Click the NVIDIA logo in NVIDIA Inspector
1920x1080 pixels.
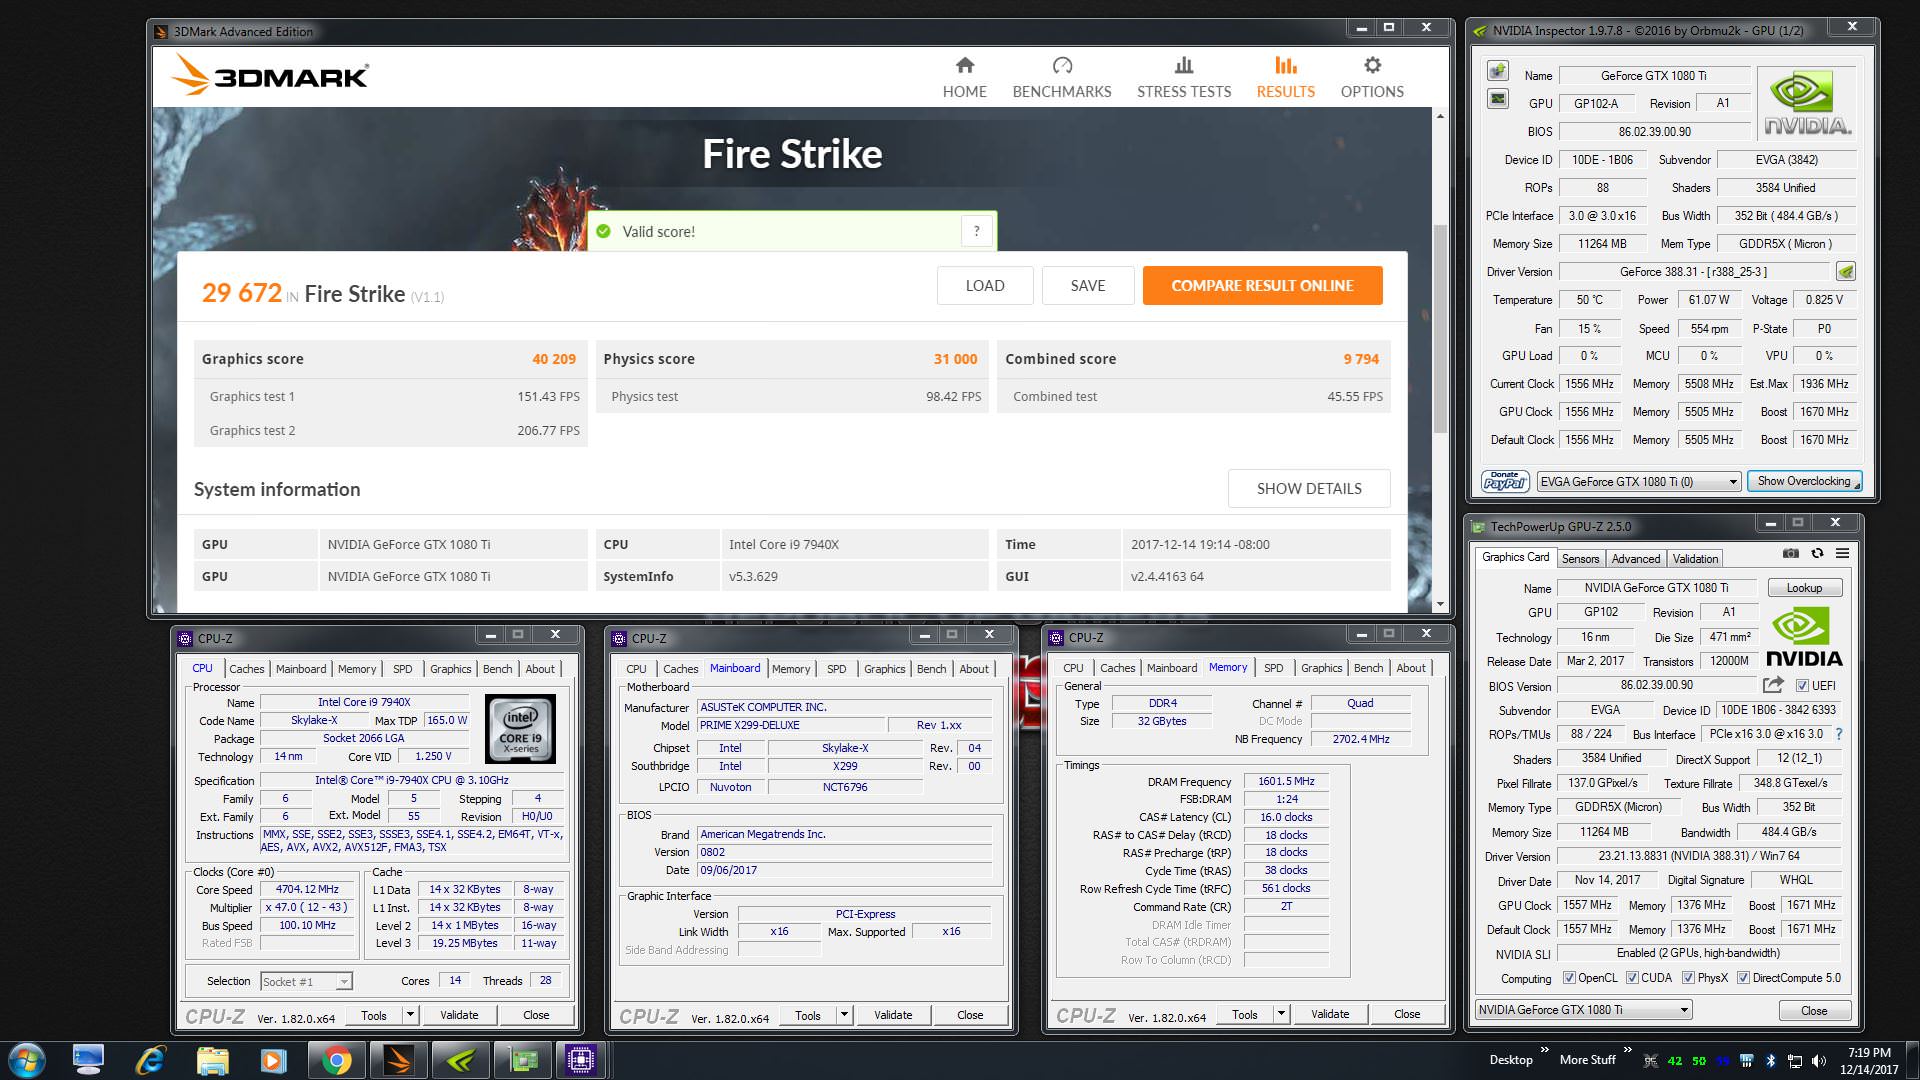tap(1806, 103)
